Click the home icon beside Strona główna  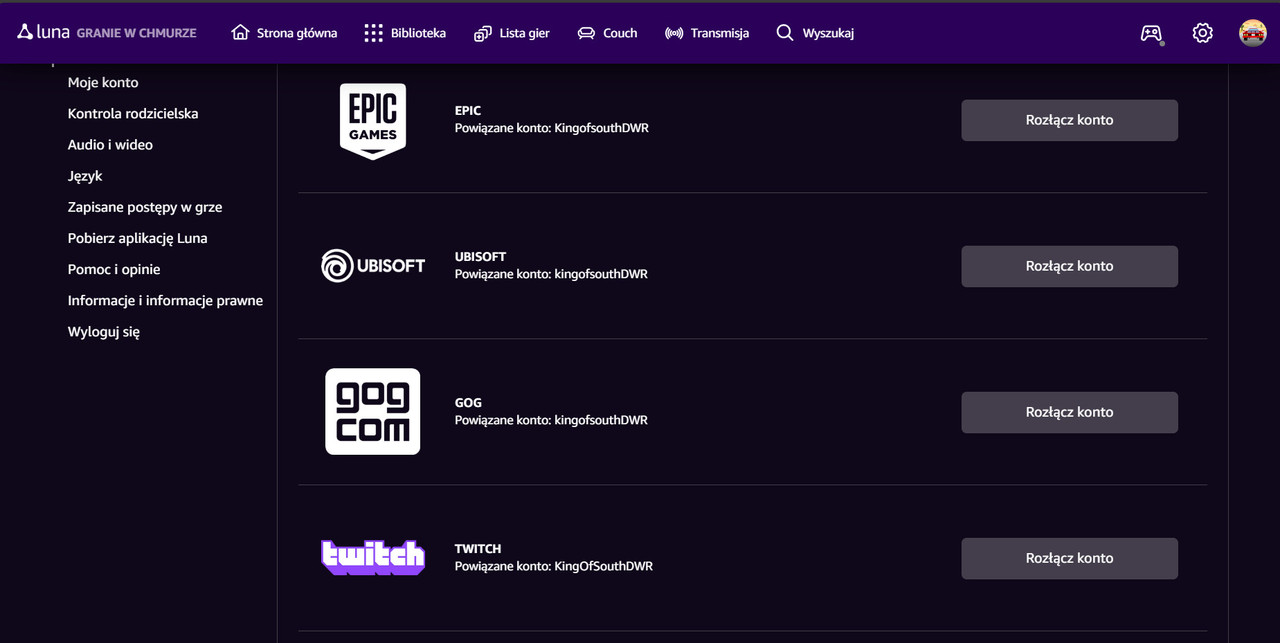240,33
